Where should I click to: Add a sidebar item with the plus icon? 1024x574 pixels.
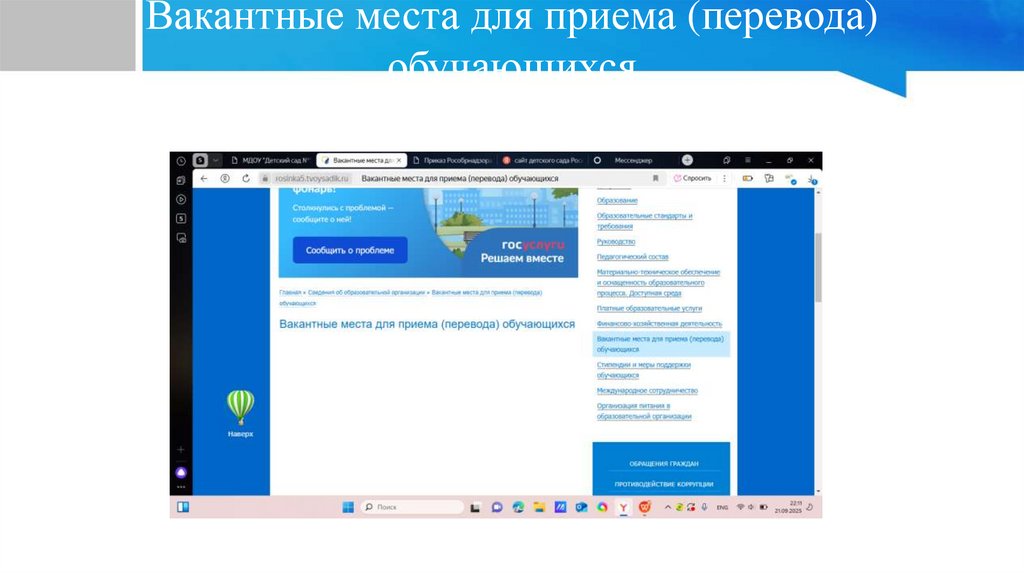181,450
